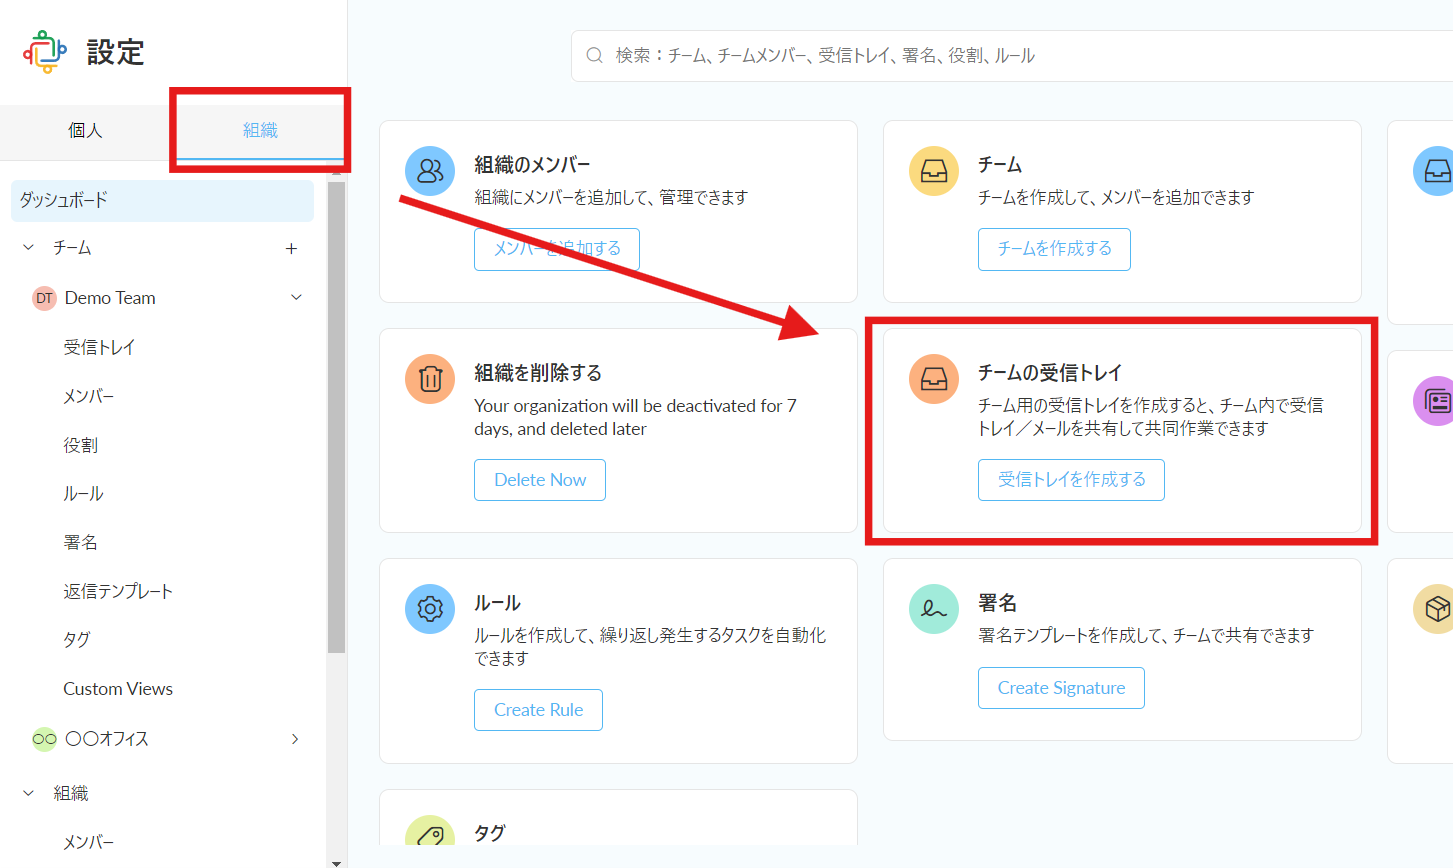Click the チーム card inbox icon
1453x868 pixels.
click(x=934, y=171)
